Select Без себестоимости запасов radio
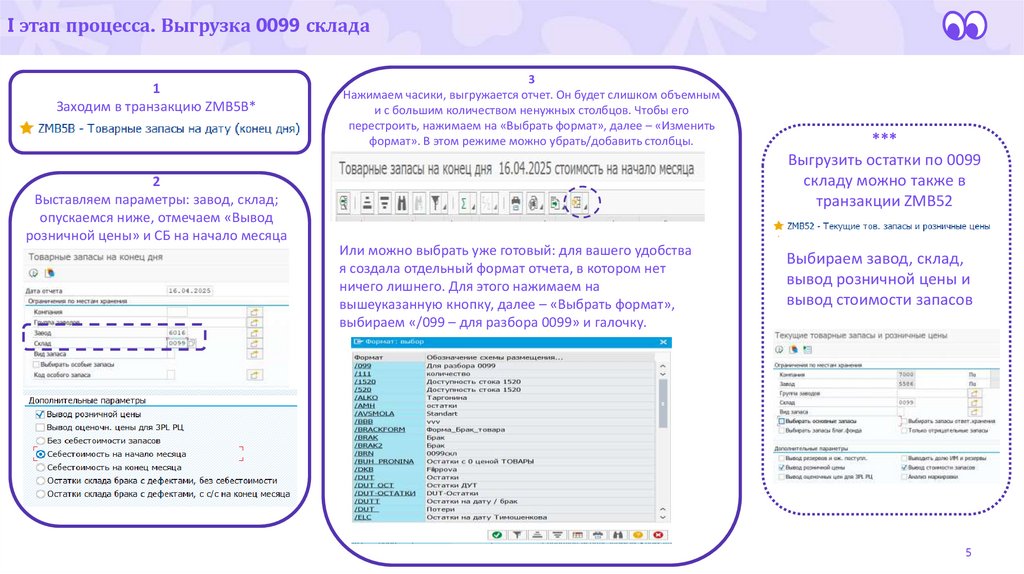The height and width of the screenshot is (574, 1024). click(40, 441)
